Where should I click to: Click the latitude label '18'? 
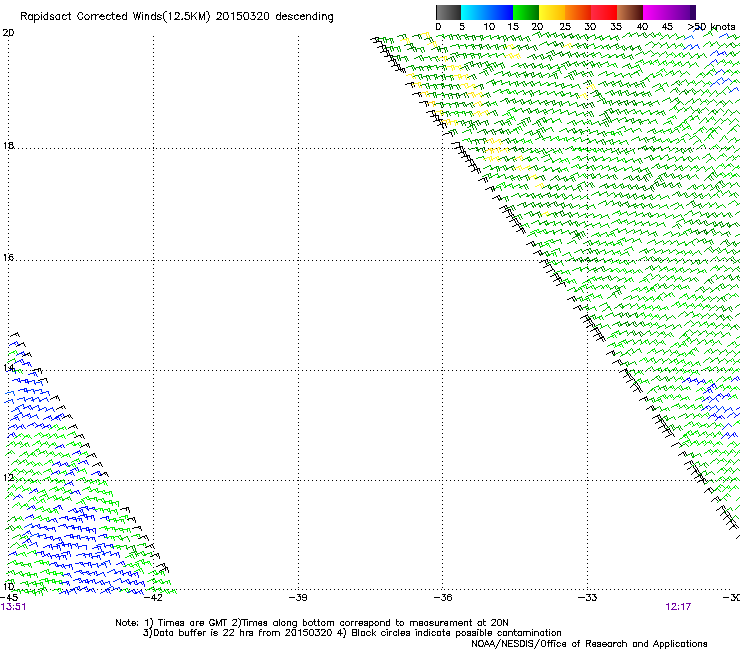(x=8, y=145)
